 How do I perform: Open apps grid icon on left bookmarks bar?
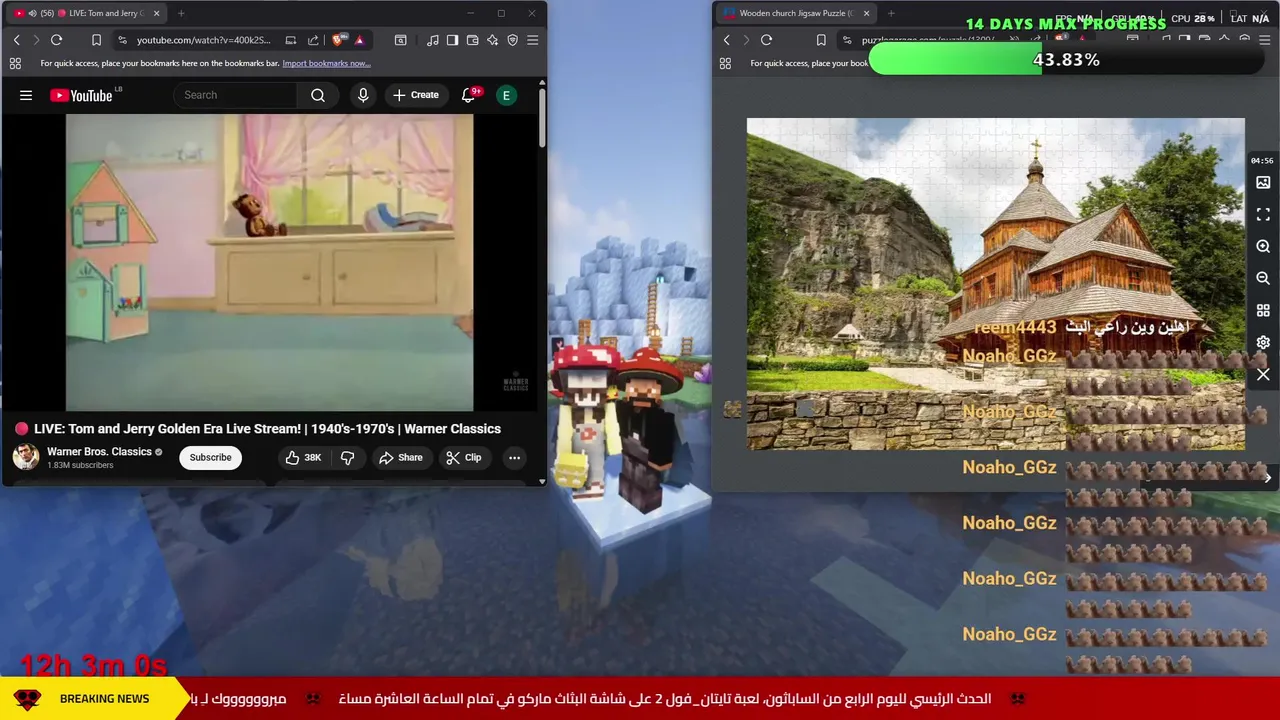[15, 63]
